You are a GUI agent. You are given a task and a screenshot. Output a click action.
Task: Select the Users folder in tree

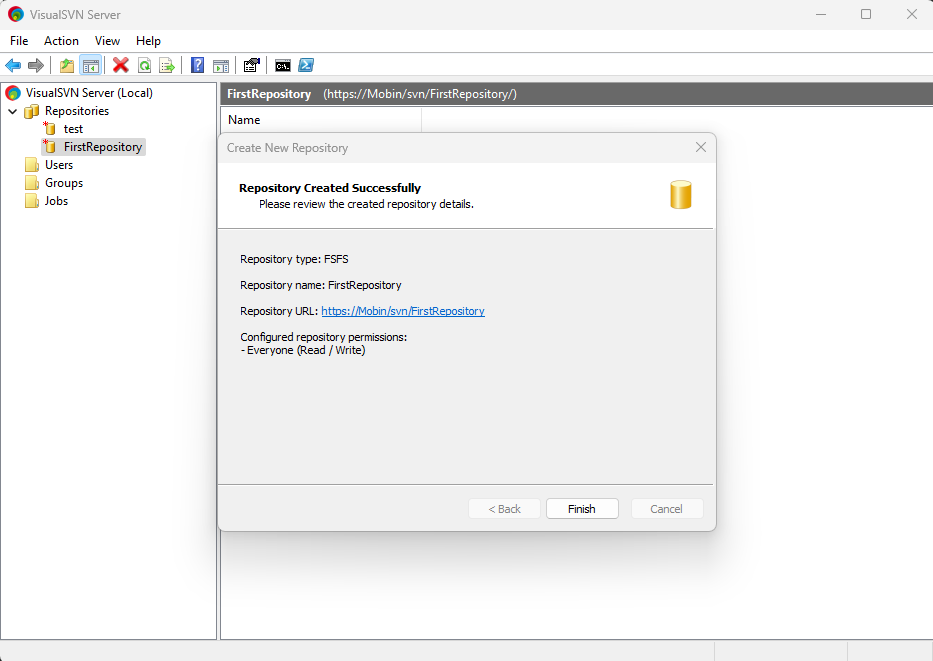[x=59, y=165]
